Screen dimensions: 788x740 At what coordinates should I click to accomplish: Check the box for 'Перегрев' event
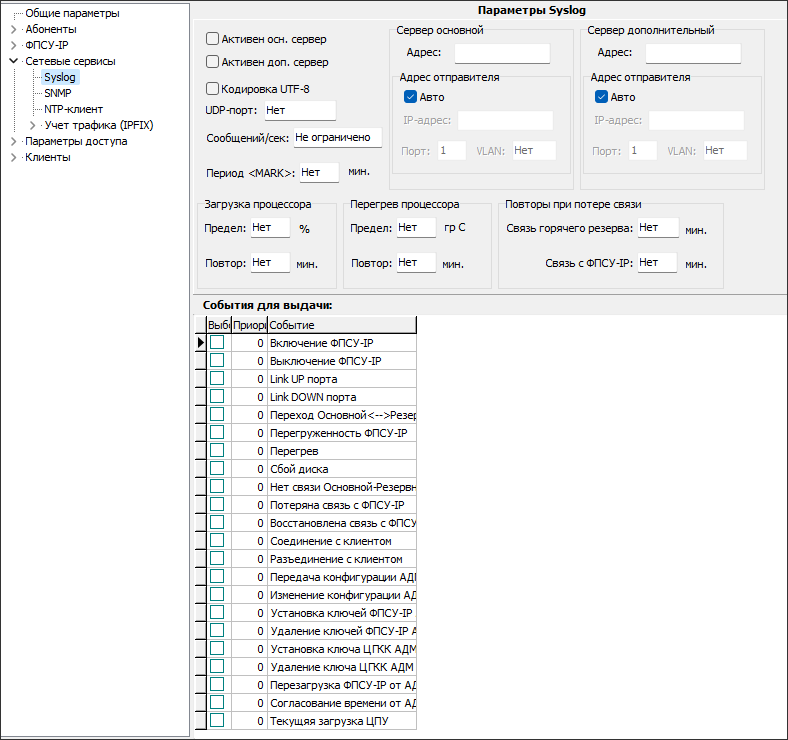(x=217, y=451)
